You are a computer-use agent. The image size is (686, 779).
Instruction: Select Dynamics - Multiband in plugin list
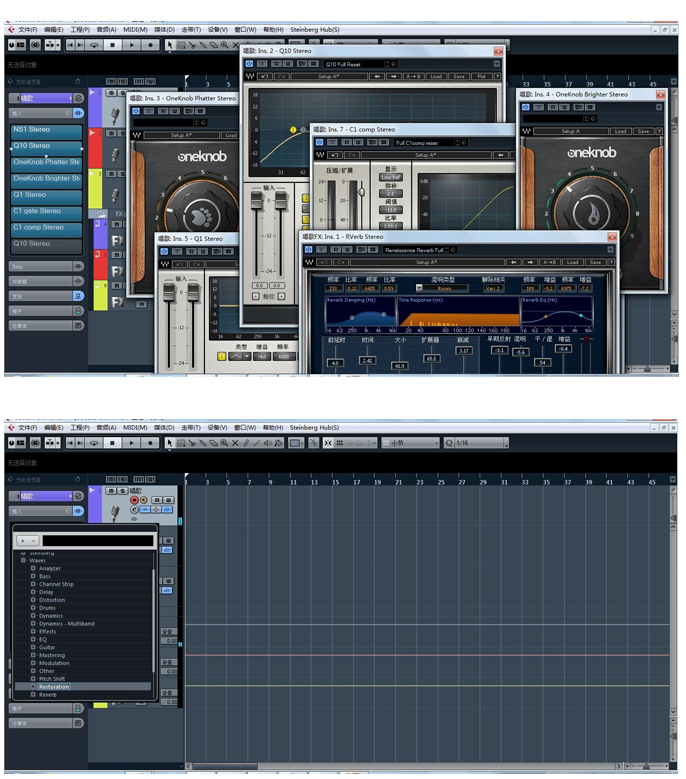(67, 623)
